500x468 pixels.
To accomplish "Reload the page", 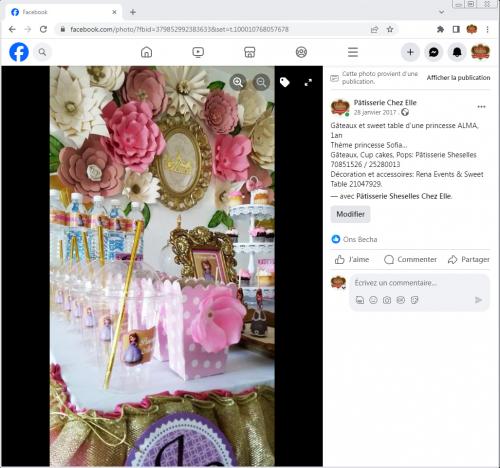I will (x=43, y=29).
